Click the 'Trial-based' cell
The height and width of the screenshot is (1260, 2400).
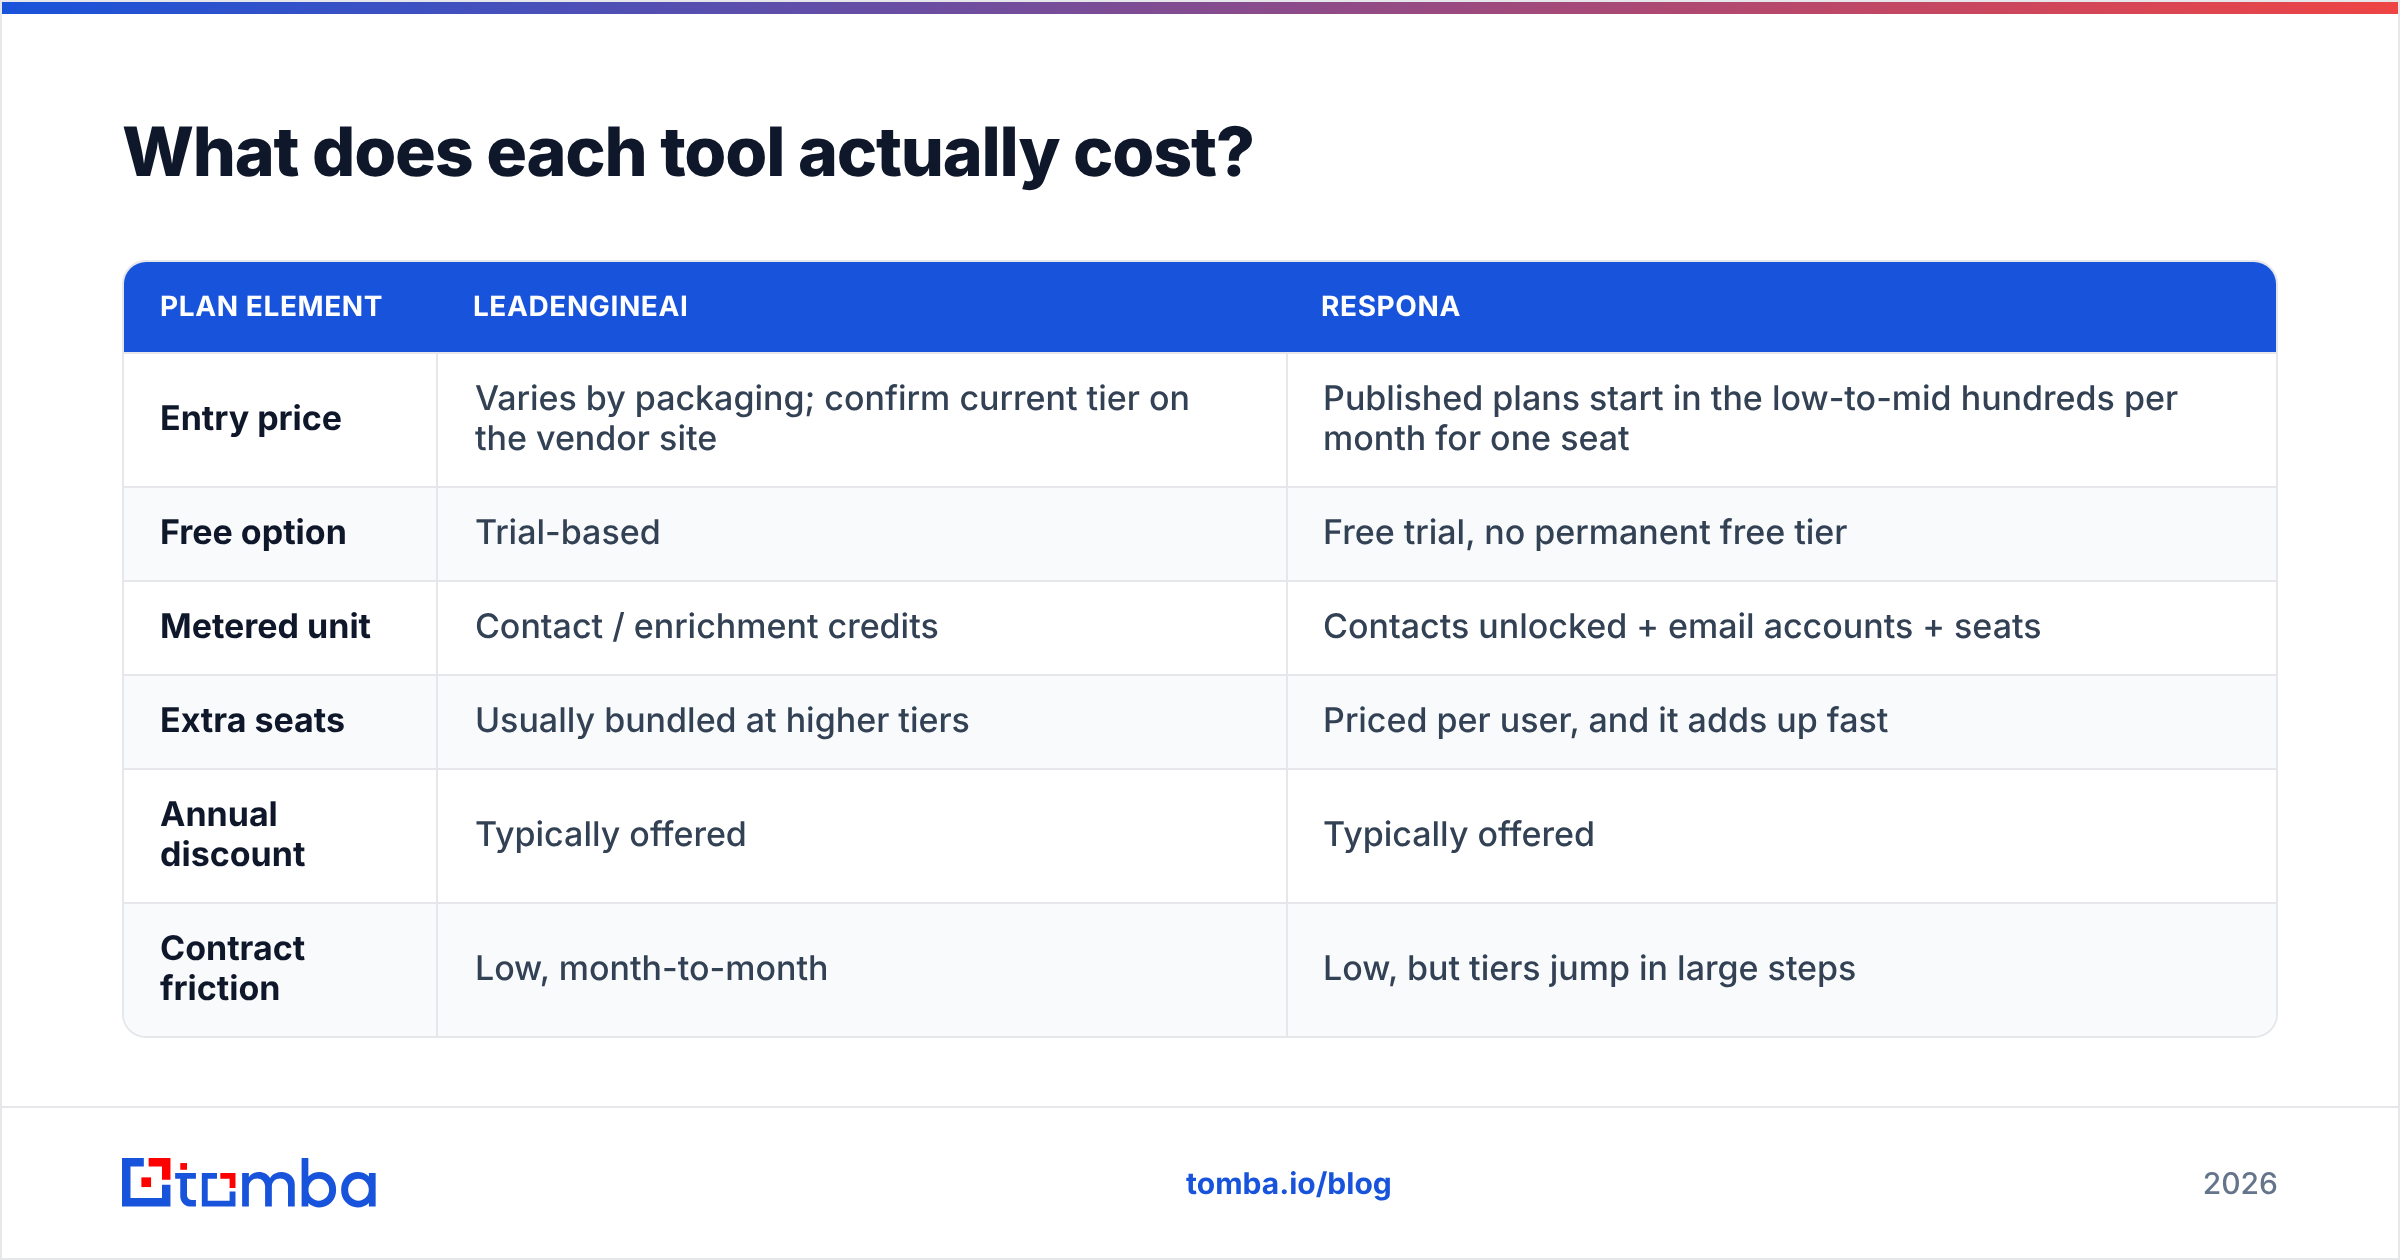tap(862, 534)
